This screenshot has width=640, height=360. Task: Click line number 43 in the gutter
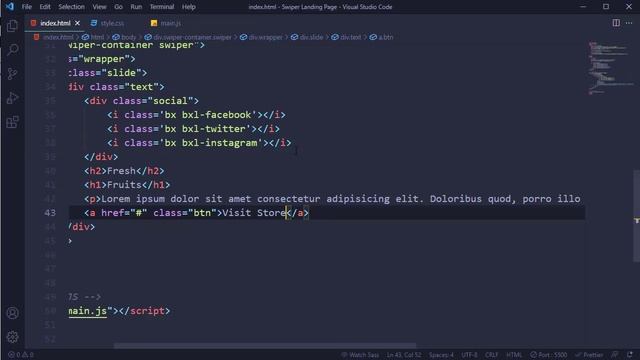(50, 213)
